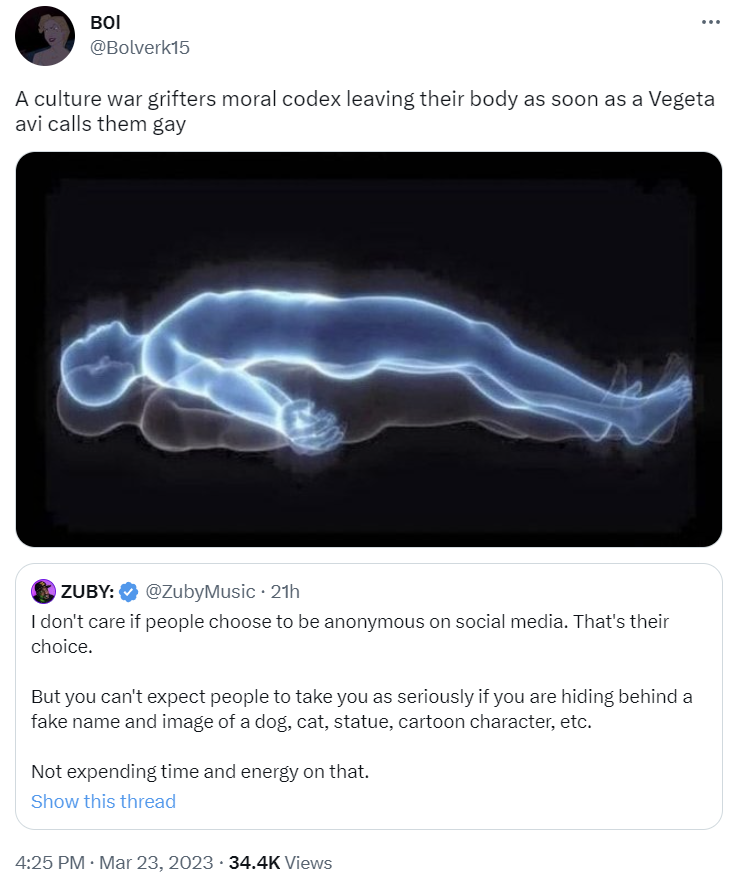Click ZUBY's small profile avatar
The width and height of the screenshot is (738, 887).
coord(43,592)
